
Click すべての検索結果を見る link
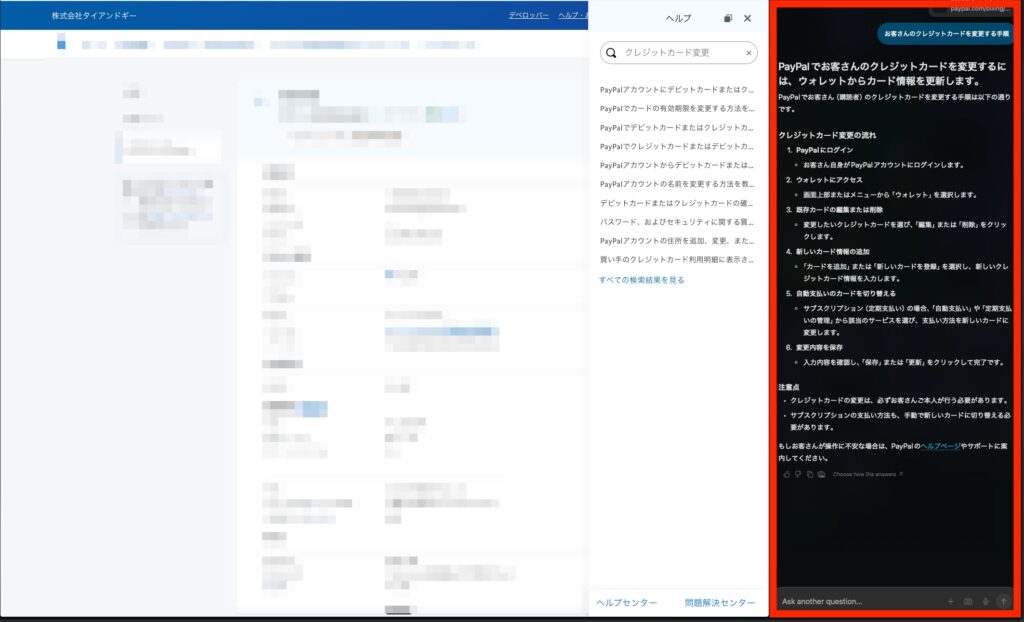tap(642, 280)
